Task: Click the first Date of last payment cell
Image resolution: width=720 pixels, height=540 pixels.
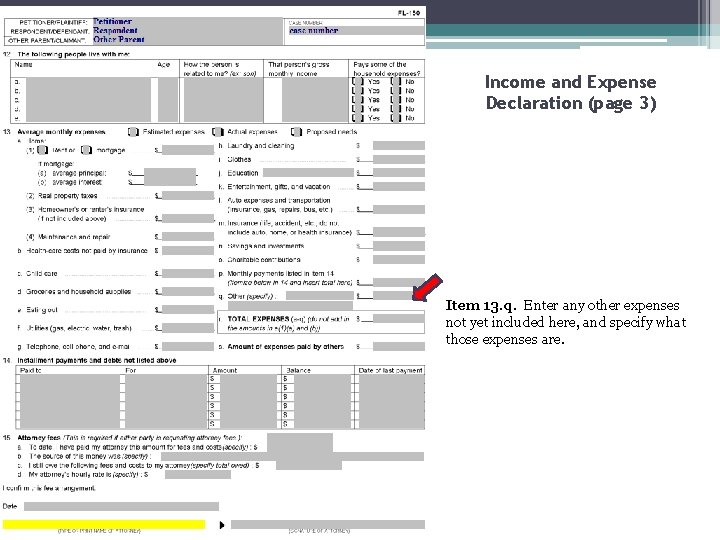Action: [x=391, y=379]
